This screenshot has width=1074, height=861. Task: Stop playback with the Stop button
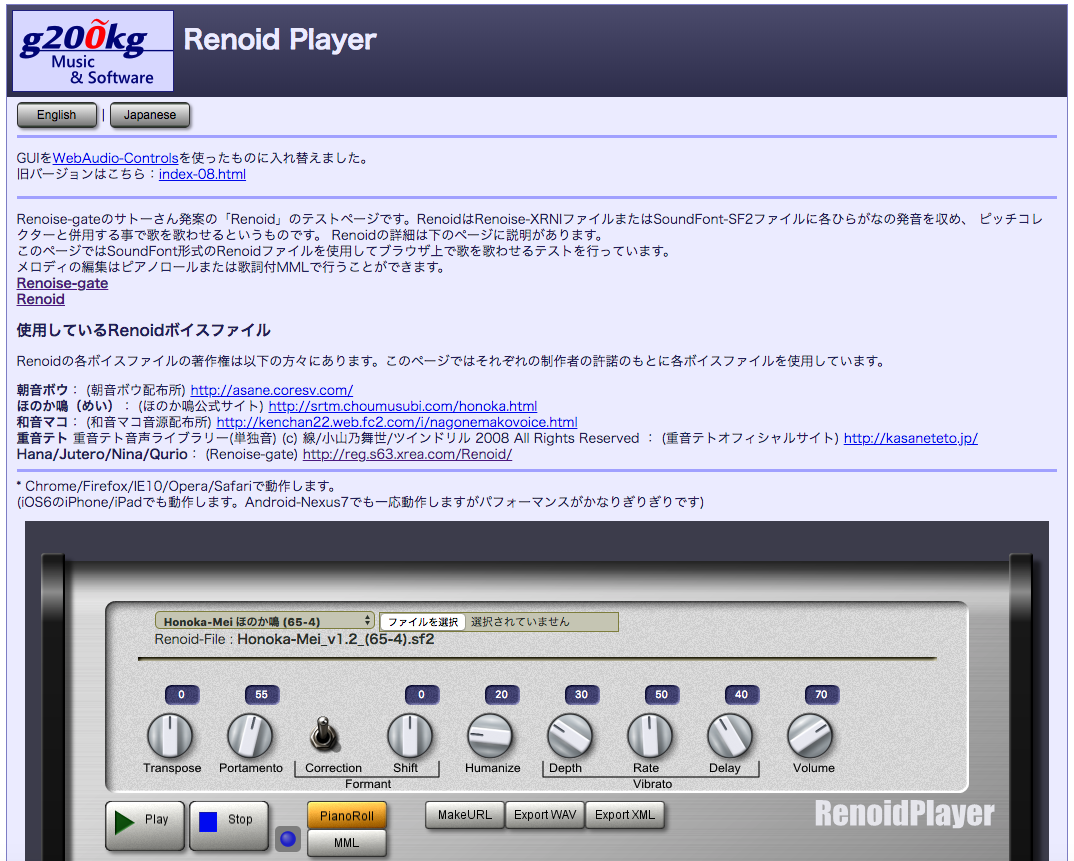(229, 824)
